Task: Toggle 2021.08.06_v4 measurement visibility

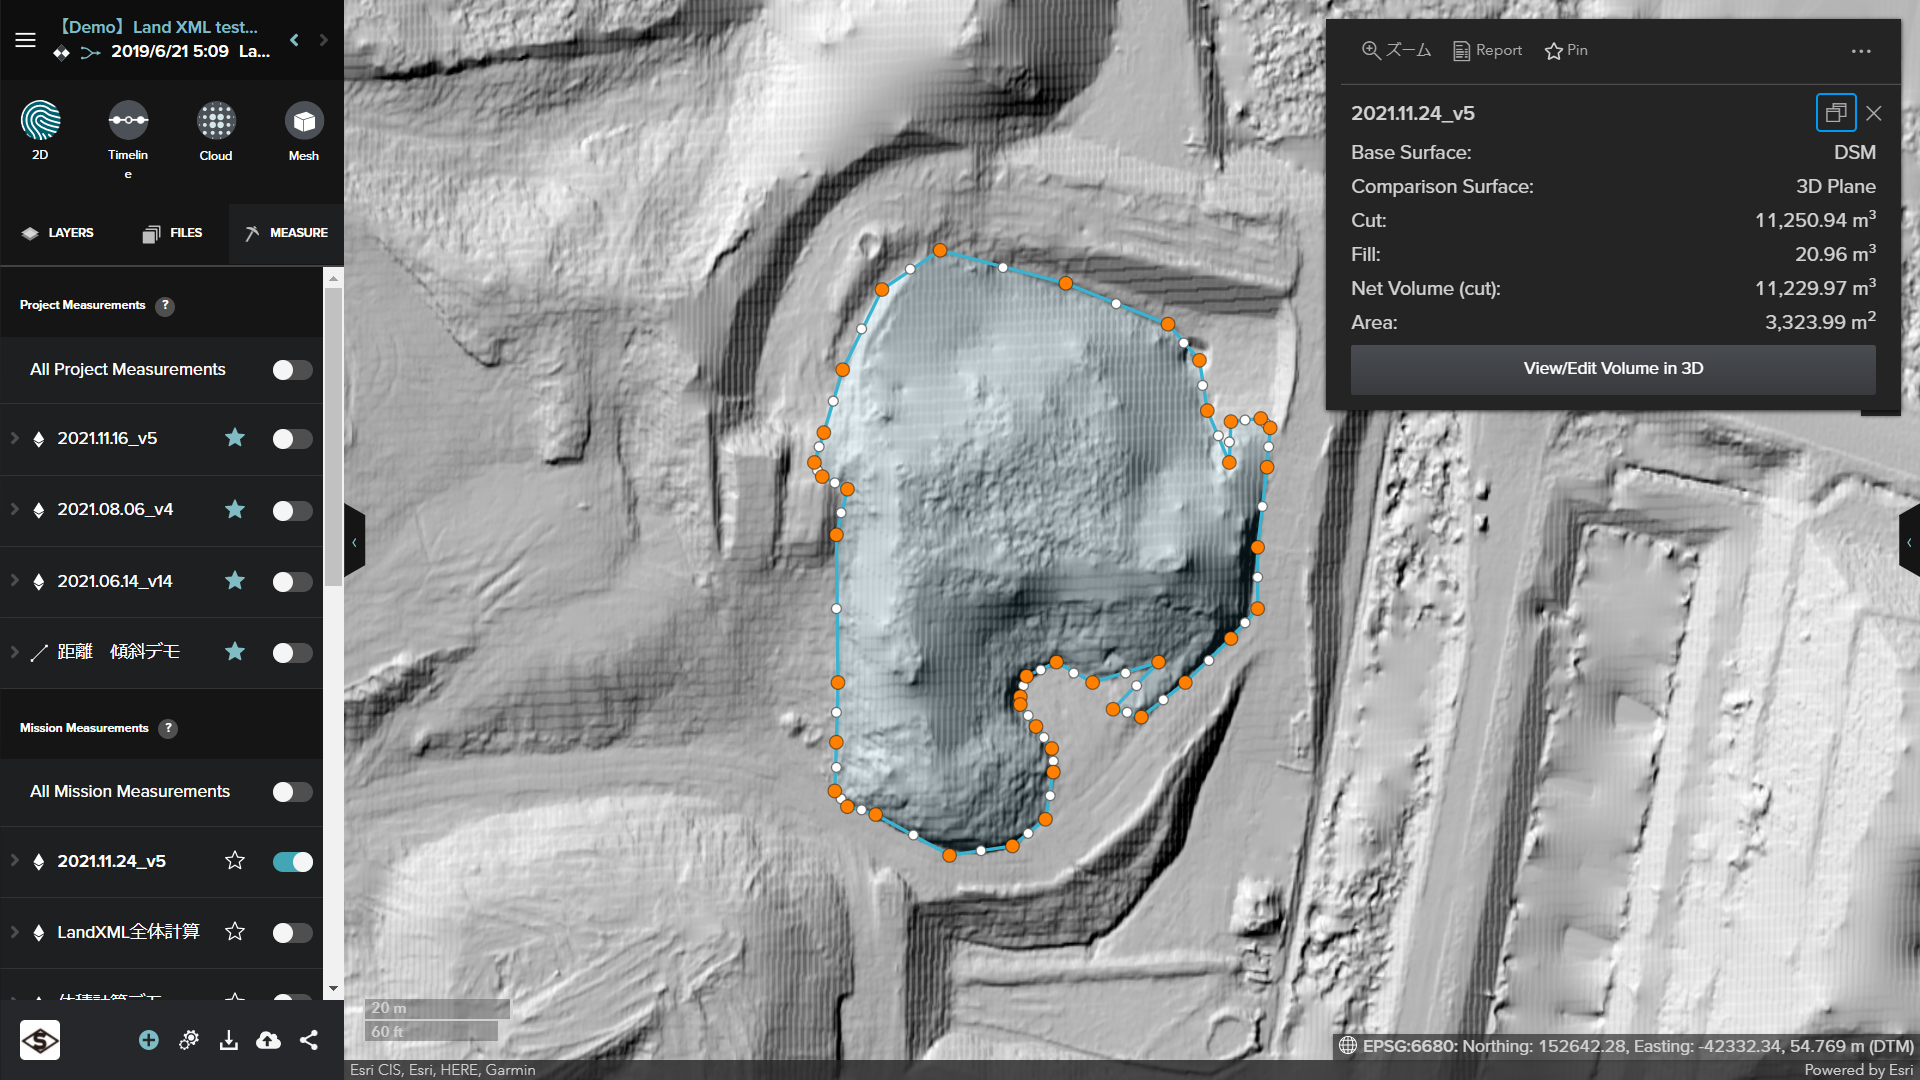Action: [292, 511]
